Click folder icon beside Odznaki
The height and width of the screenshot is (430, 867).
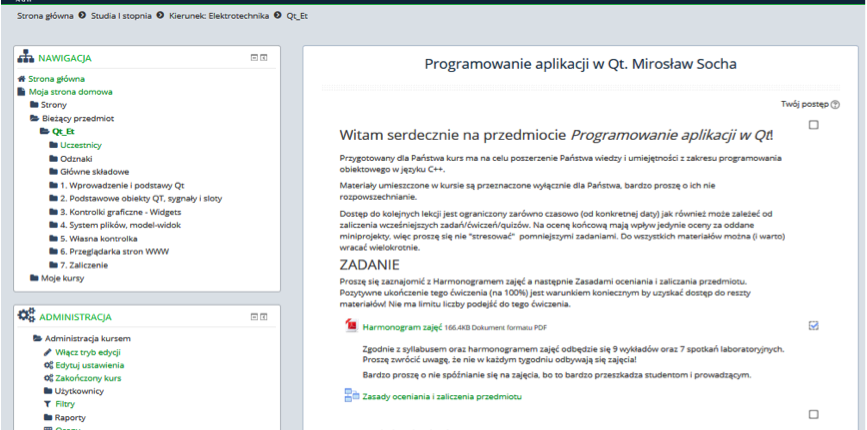[53, 159]
